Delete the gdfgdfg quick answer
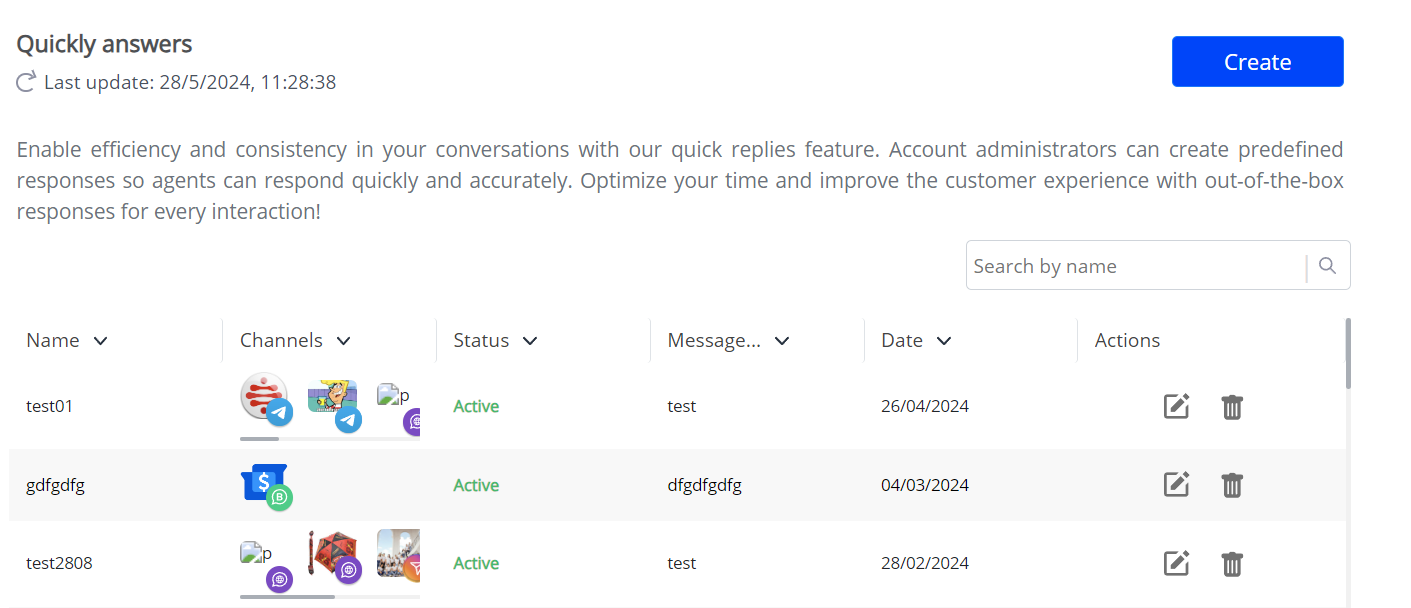Viewport: 1411px width, 608px height. coord(1232,485)
